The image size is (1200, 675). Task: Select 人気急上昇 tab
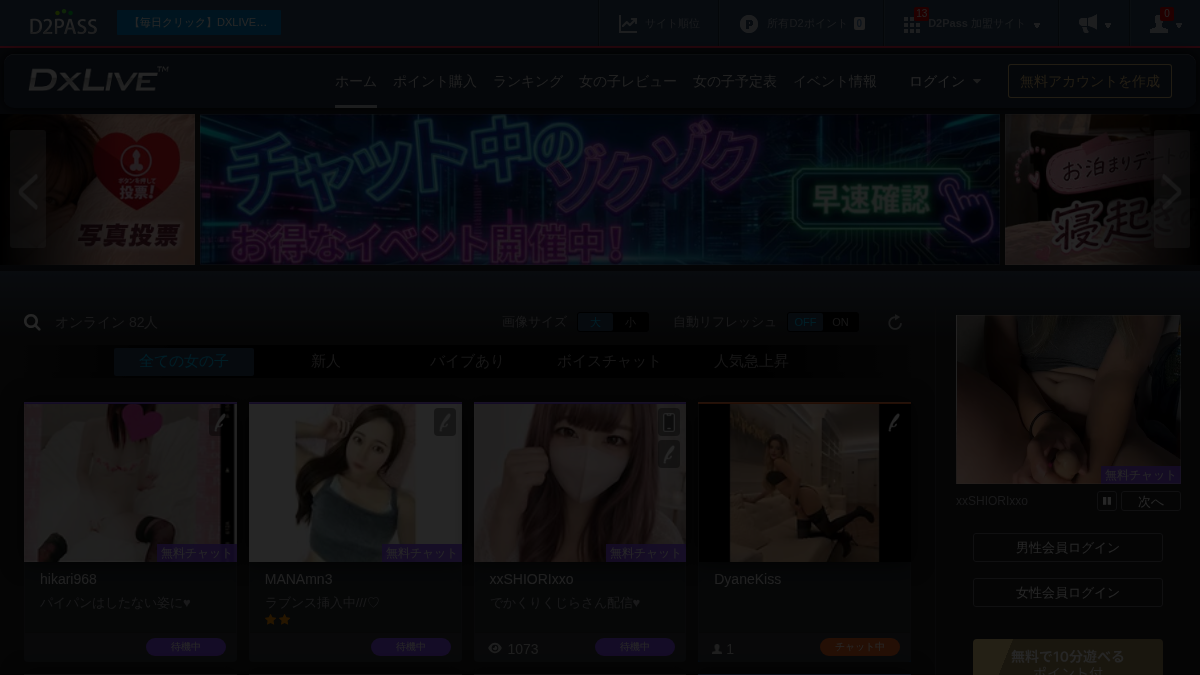751,361
